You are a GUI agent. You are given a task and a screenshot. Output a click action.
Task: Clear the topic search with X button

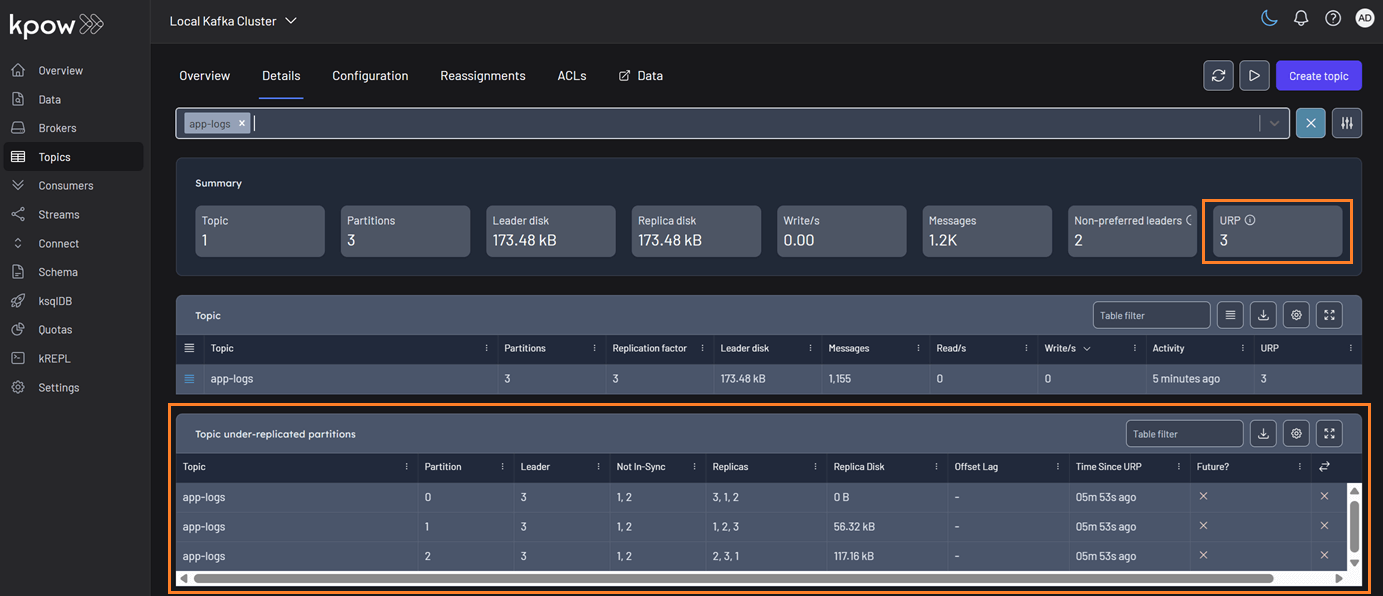click(1311, 123)
